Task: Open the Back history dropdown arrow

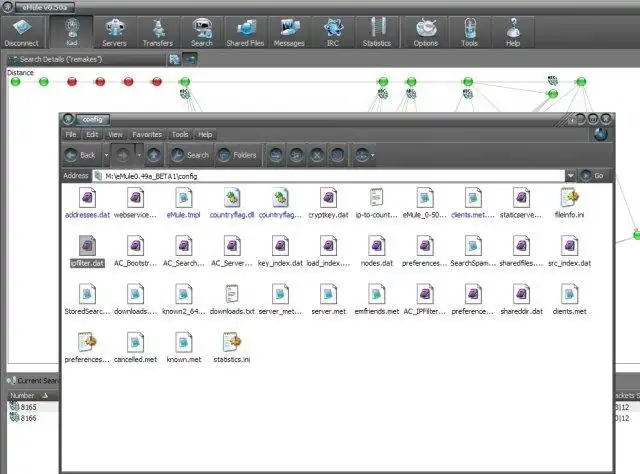Action: pos(107,155)
